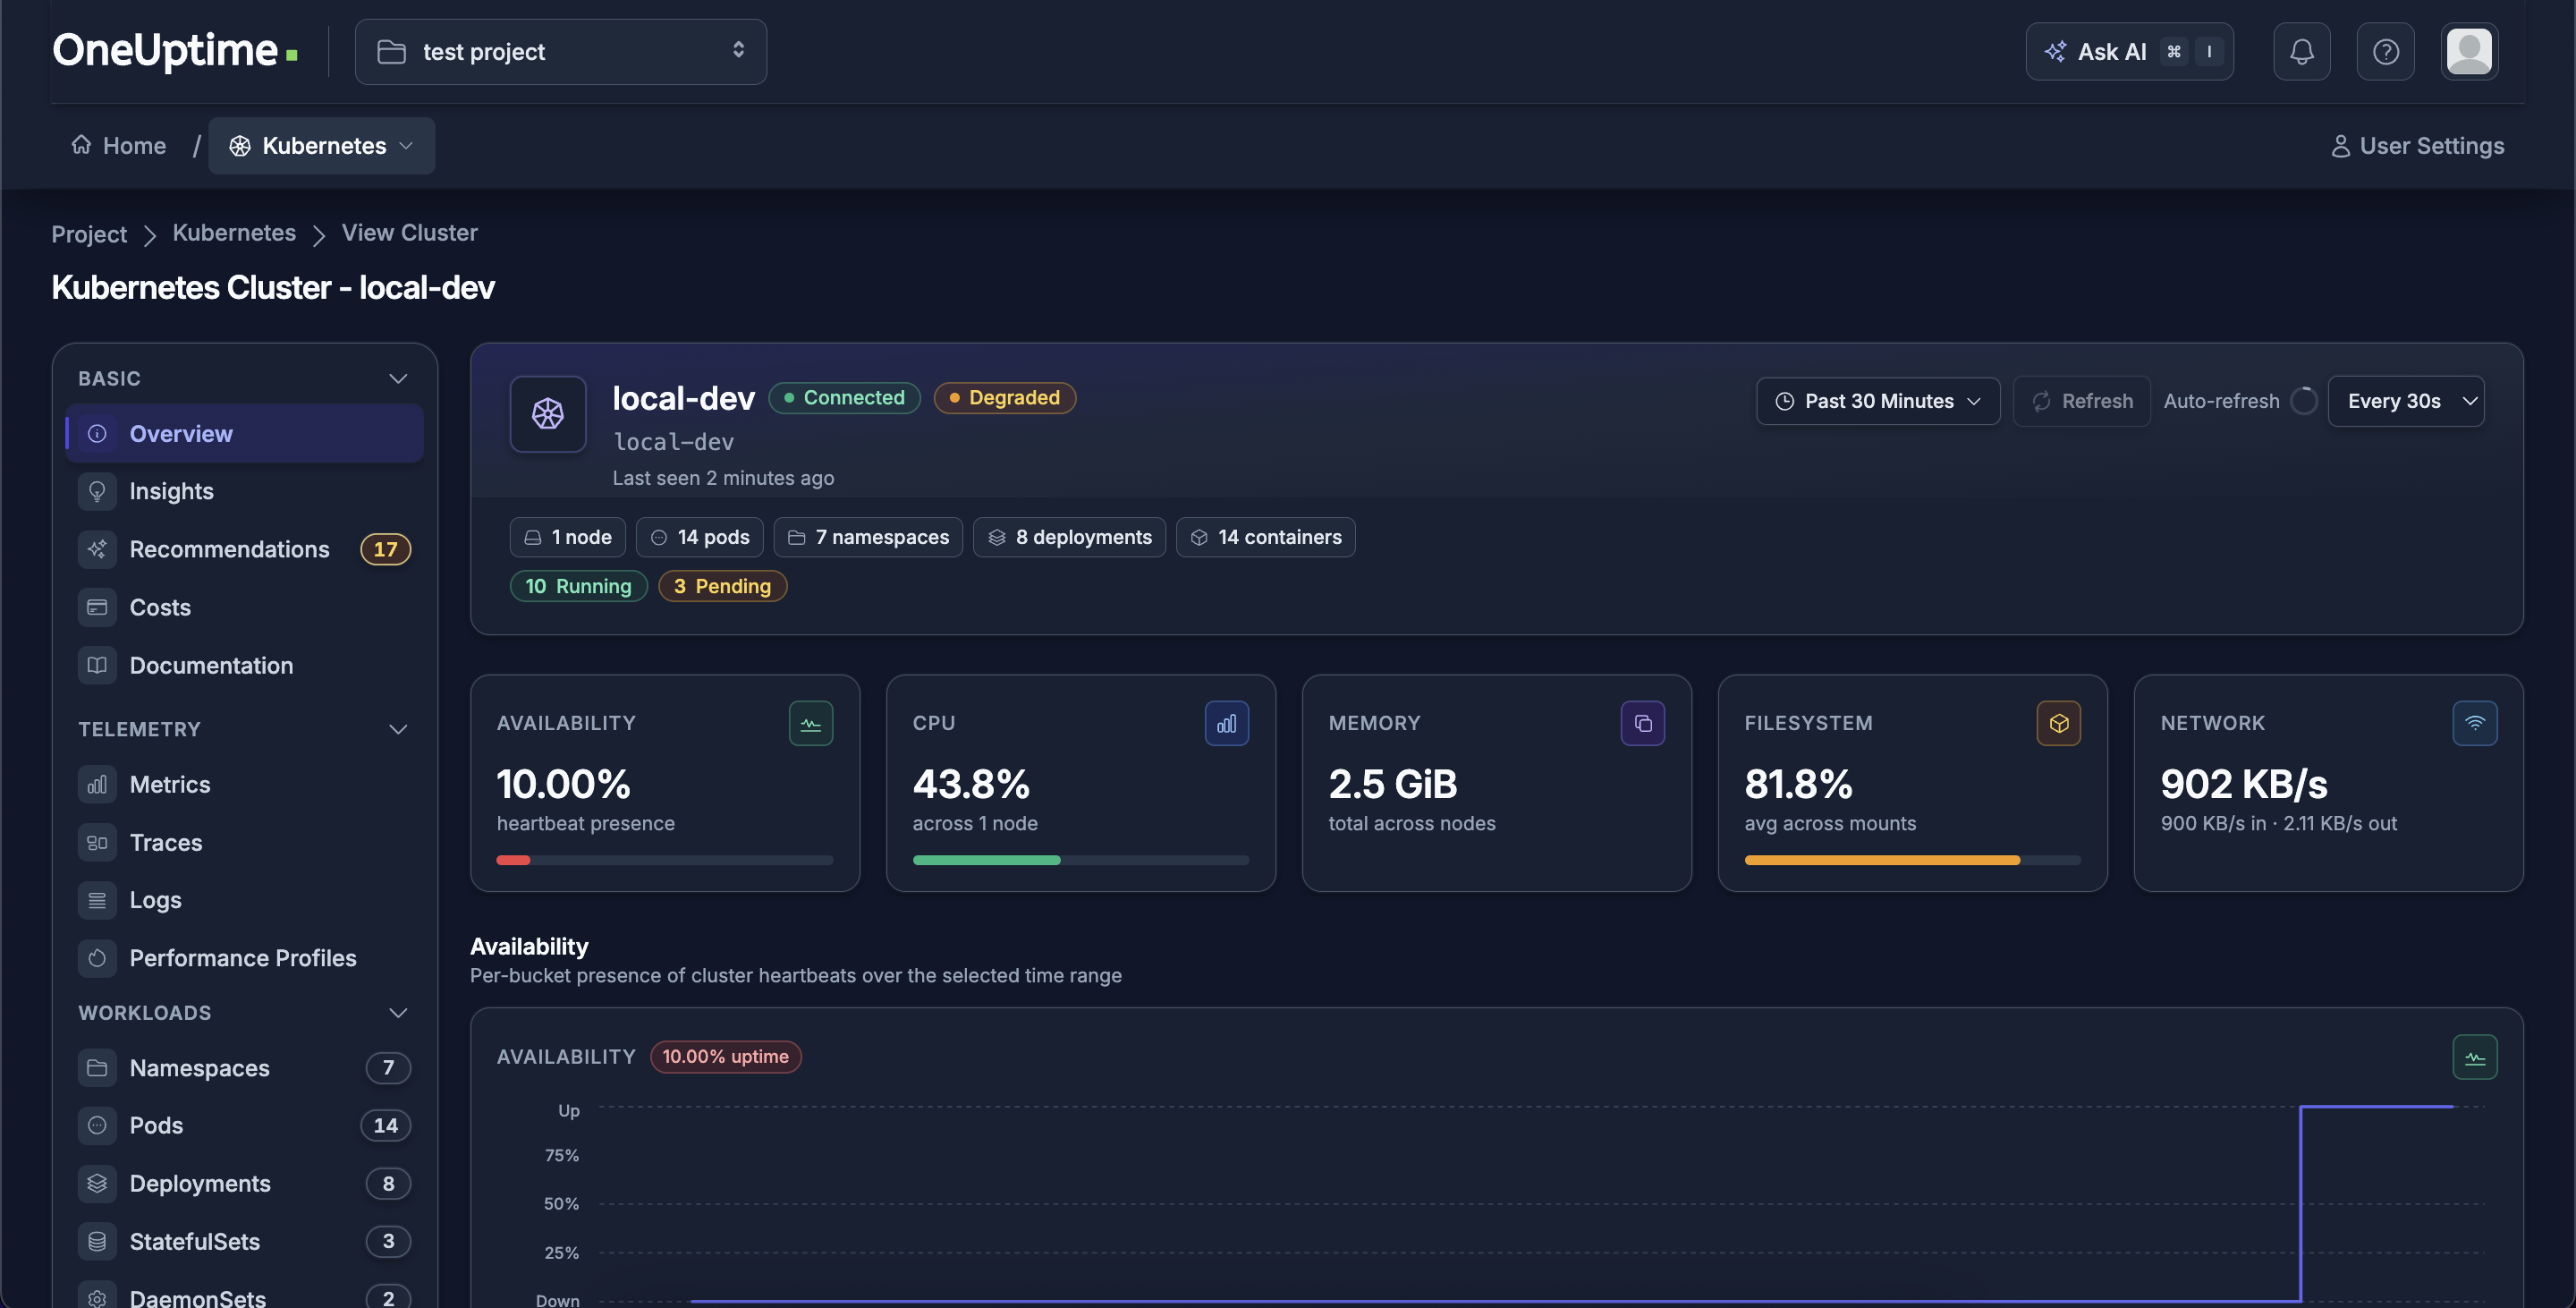Click the StatefulSets database icon
Image resolution: width=2576 pixels, height=1308 pixels.
click(x=97, y=1241)
